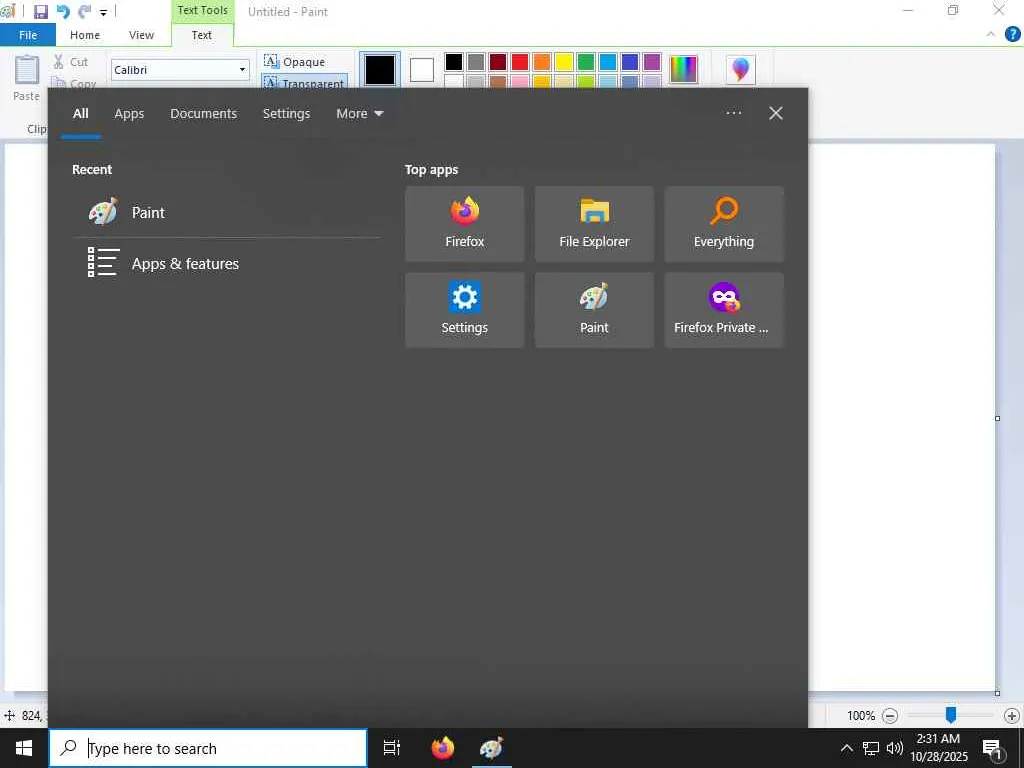Pick the purple color swatch
This screenshot has width=1024, height=768.
pyautogui.click(x=652, y=62)
